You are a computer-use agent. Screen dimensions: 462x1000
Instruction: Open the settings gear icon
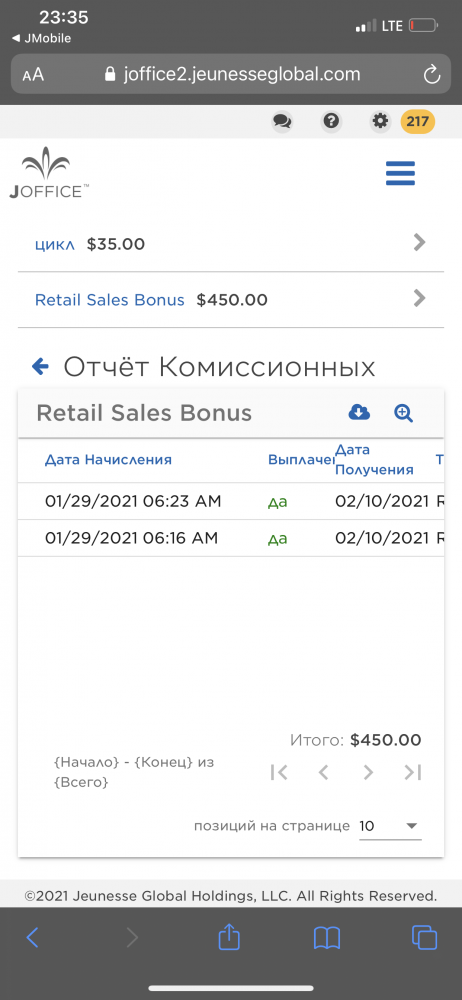click(380, 121)
